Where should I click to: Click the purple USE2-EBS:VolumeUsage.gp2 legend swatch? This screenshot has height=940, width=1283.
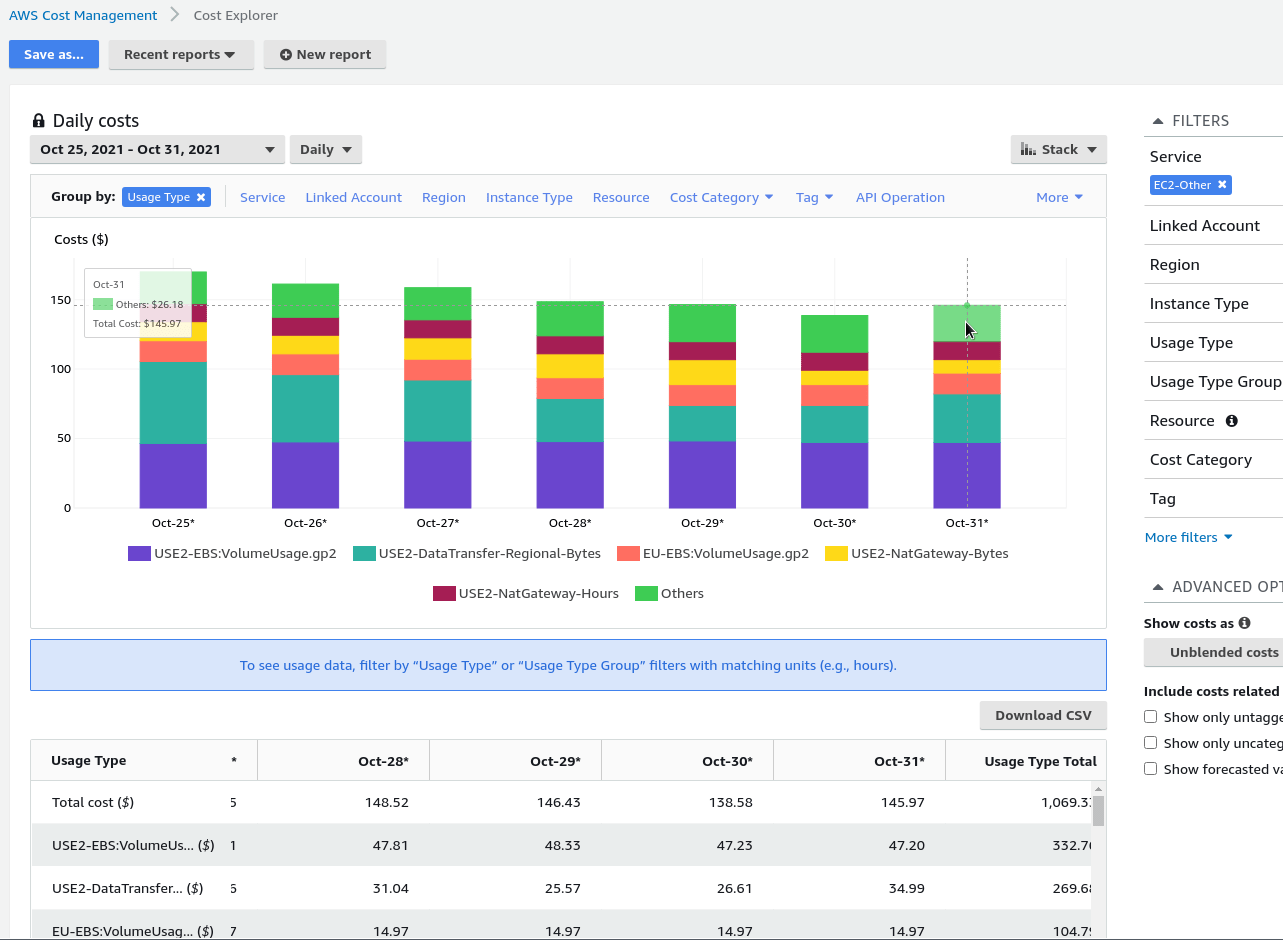(138, 553)
